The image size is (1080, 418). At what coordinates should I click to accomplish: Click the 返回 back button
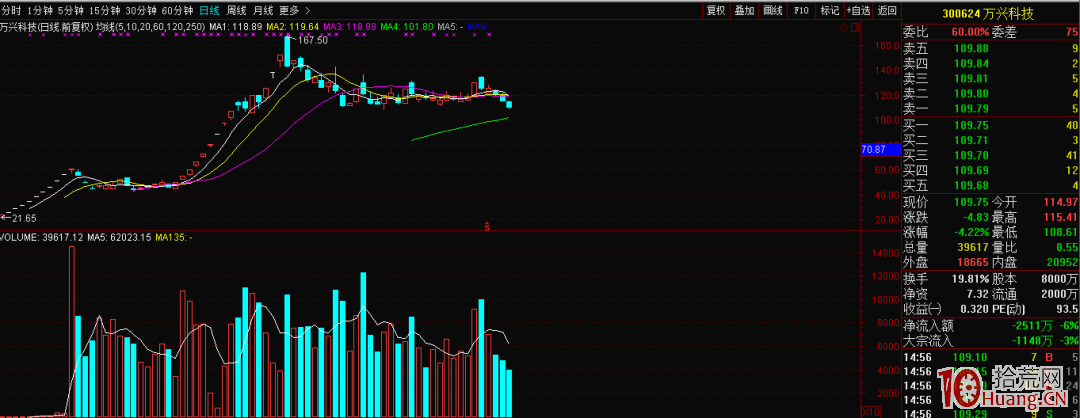tap(887, 10)
